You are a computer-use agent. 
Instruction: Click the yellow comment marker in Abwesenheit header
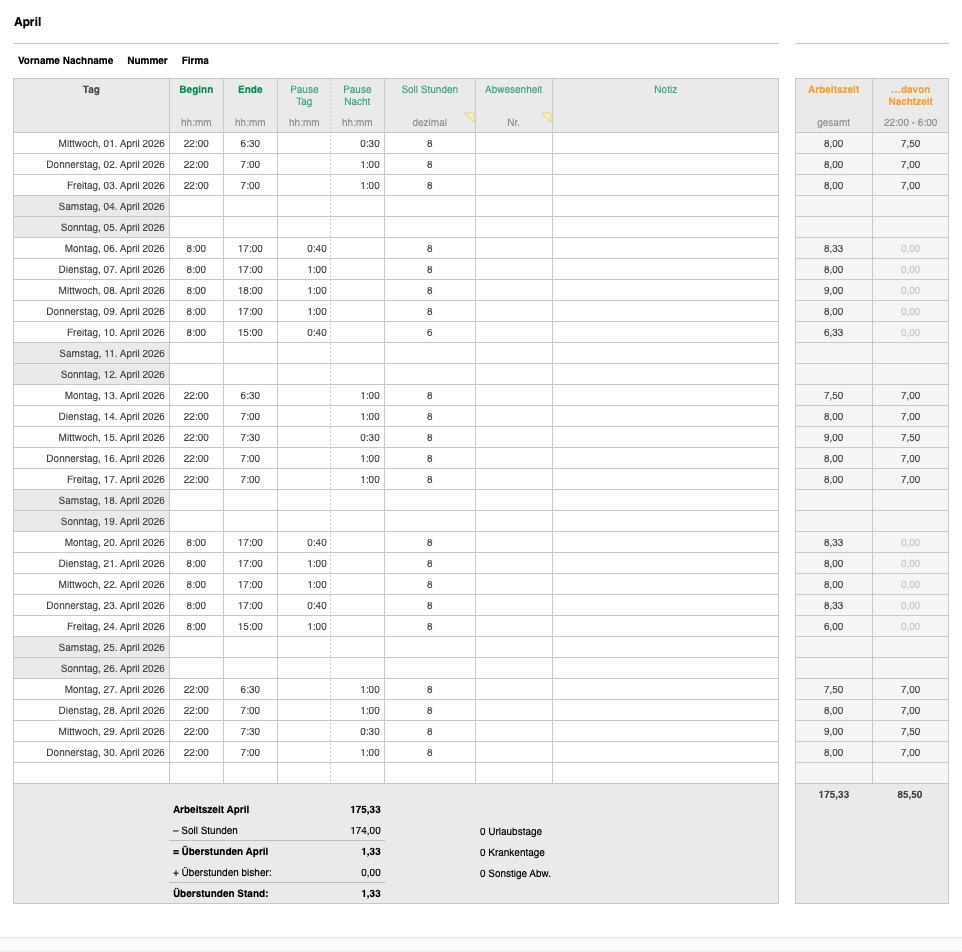[546, 117]
